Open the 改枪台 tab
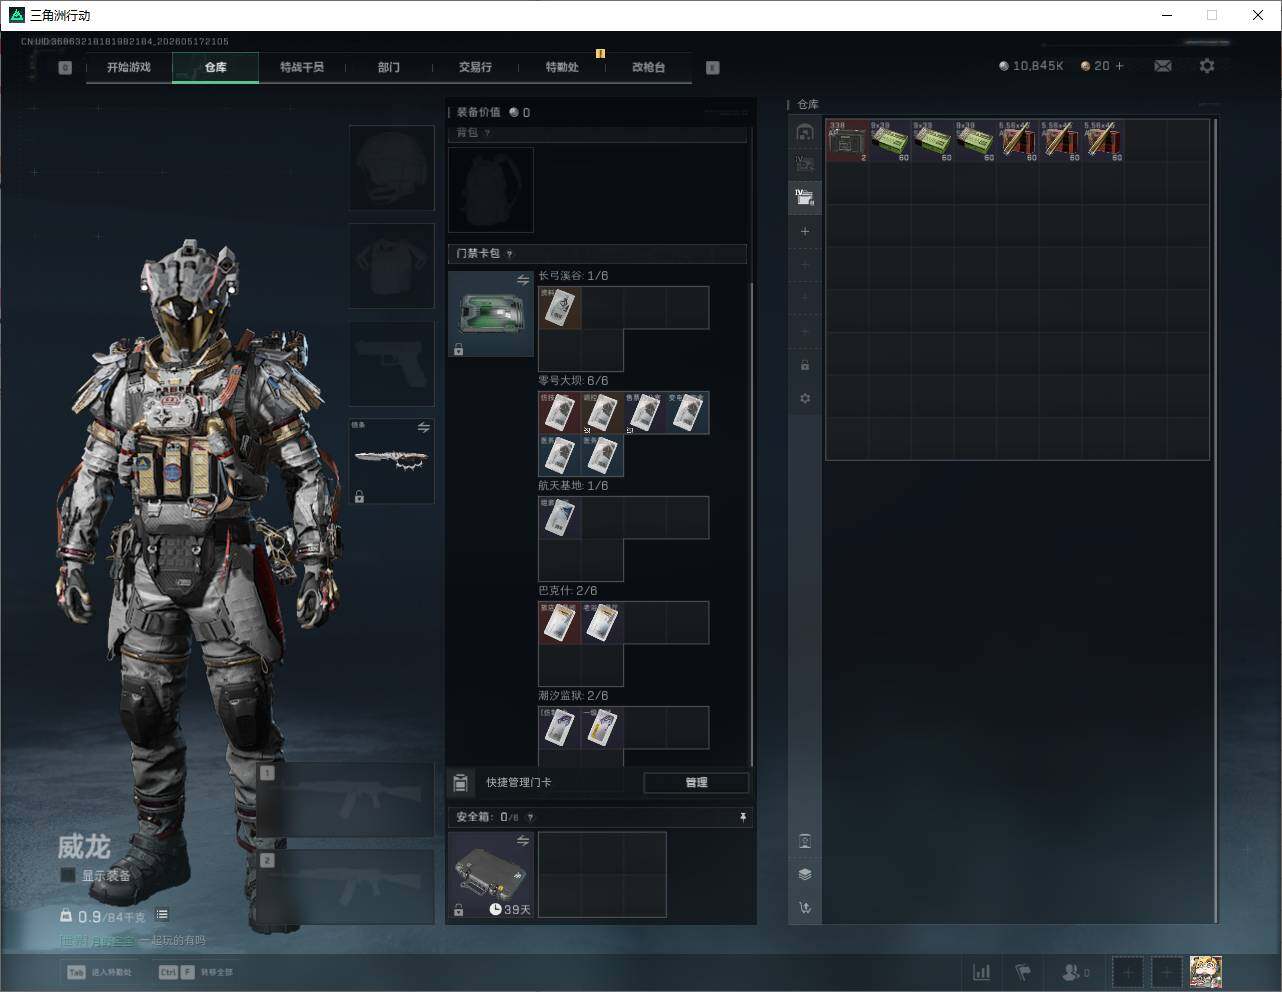 [x=648, y=67]
